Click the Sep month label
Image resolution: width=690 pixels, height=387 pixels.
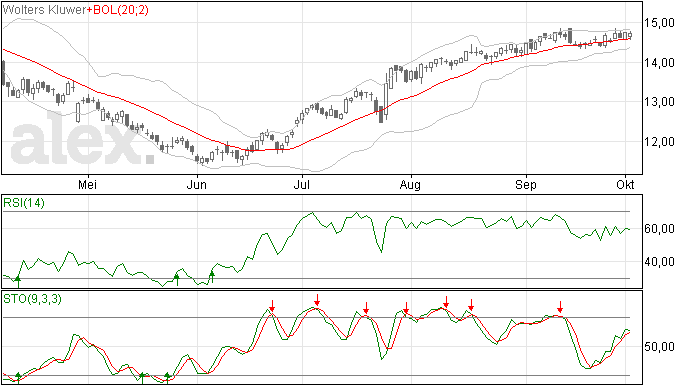click(x=525, y=184)
